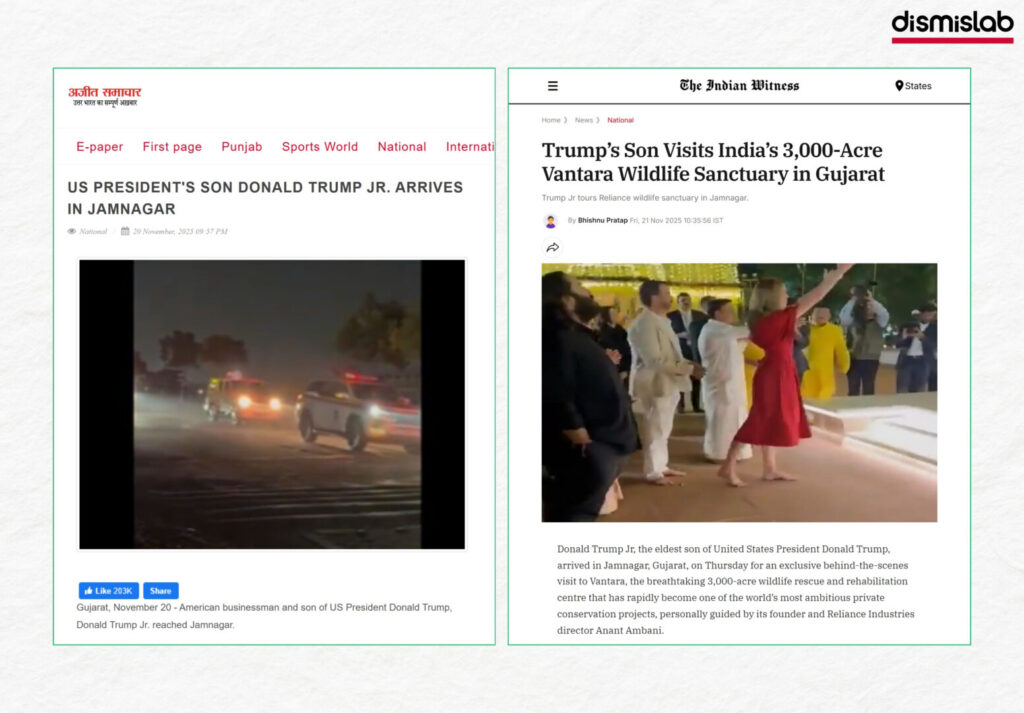Click The Indian Witness masthead logo

point(739,86)
